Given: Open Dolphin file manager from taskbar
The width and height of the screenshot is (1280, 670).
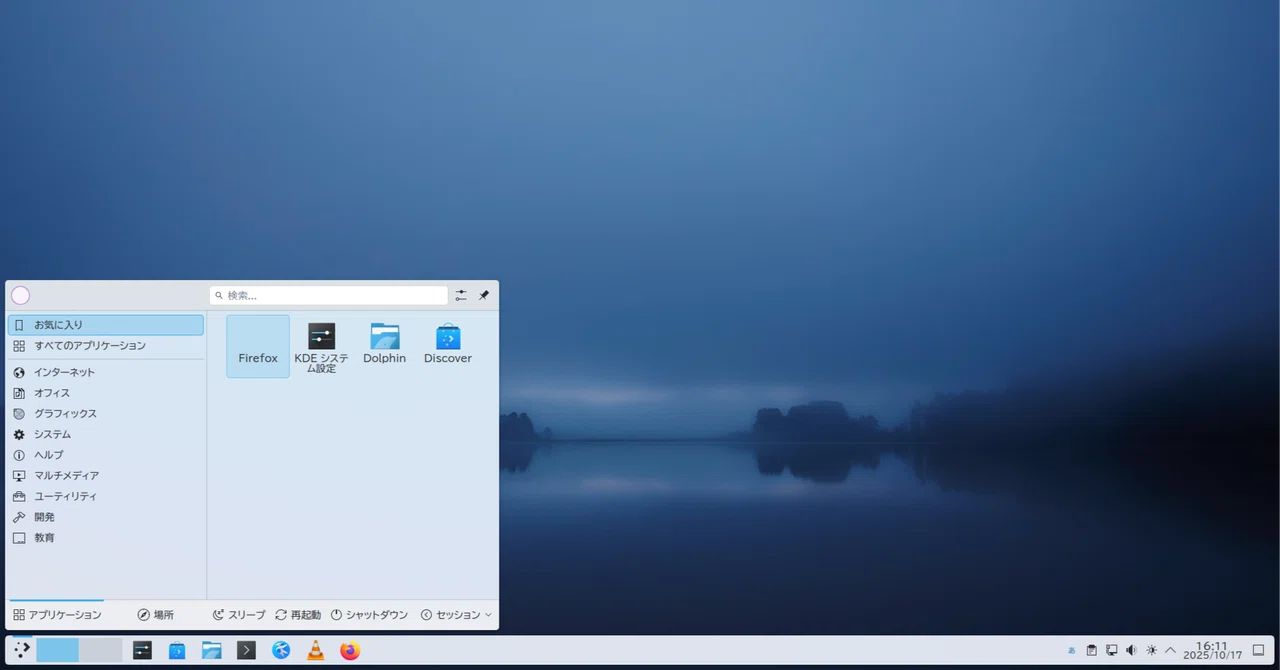Looking at the screenshot, I should click(x=211, y=650).
